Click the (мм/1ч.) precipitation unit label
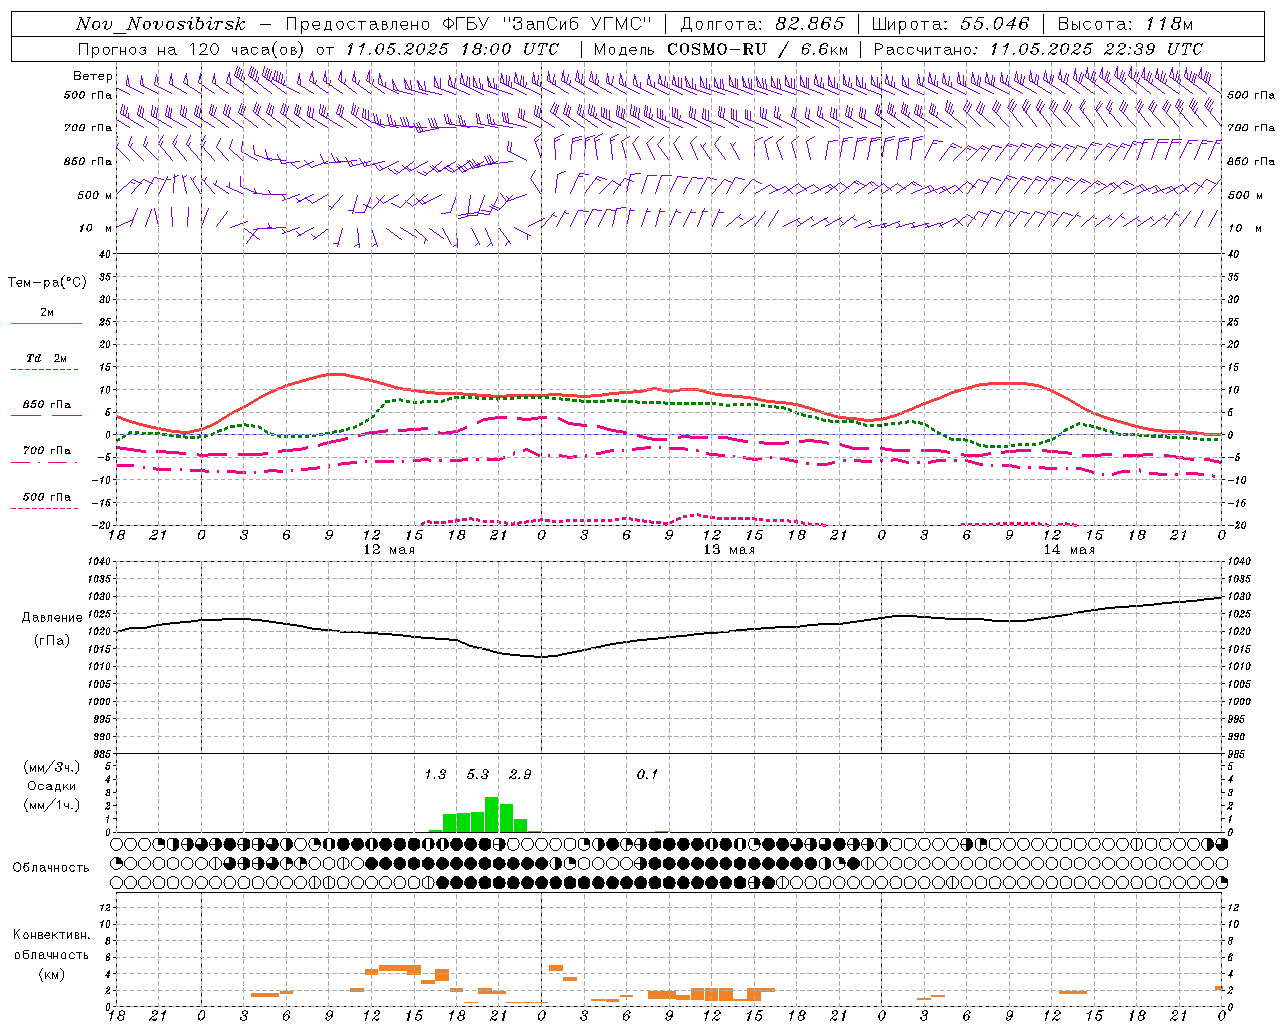Image resolution: width=1280 pixels, height=1024 pixels. coord(52,805)
